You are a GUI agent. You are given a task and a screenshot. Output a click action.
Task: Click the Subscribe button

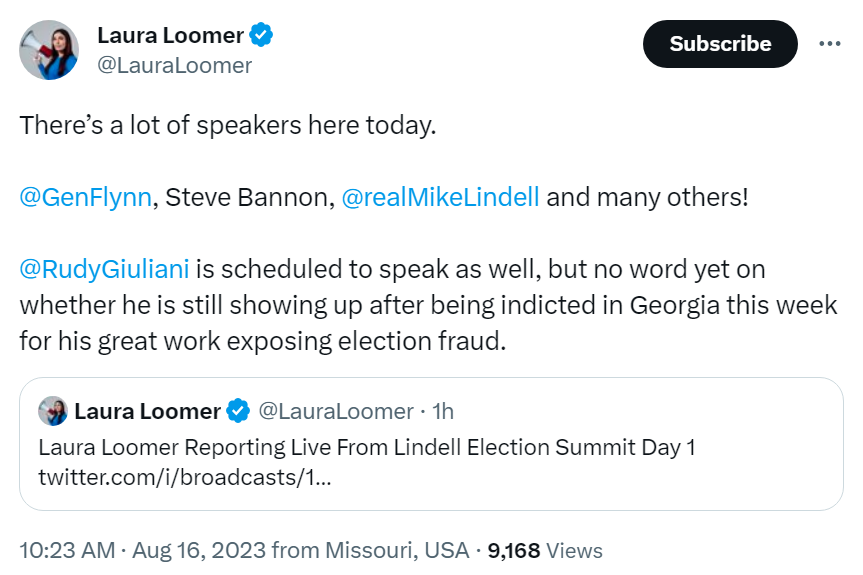pos(720,44)
